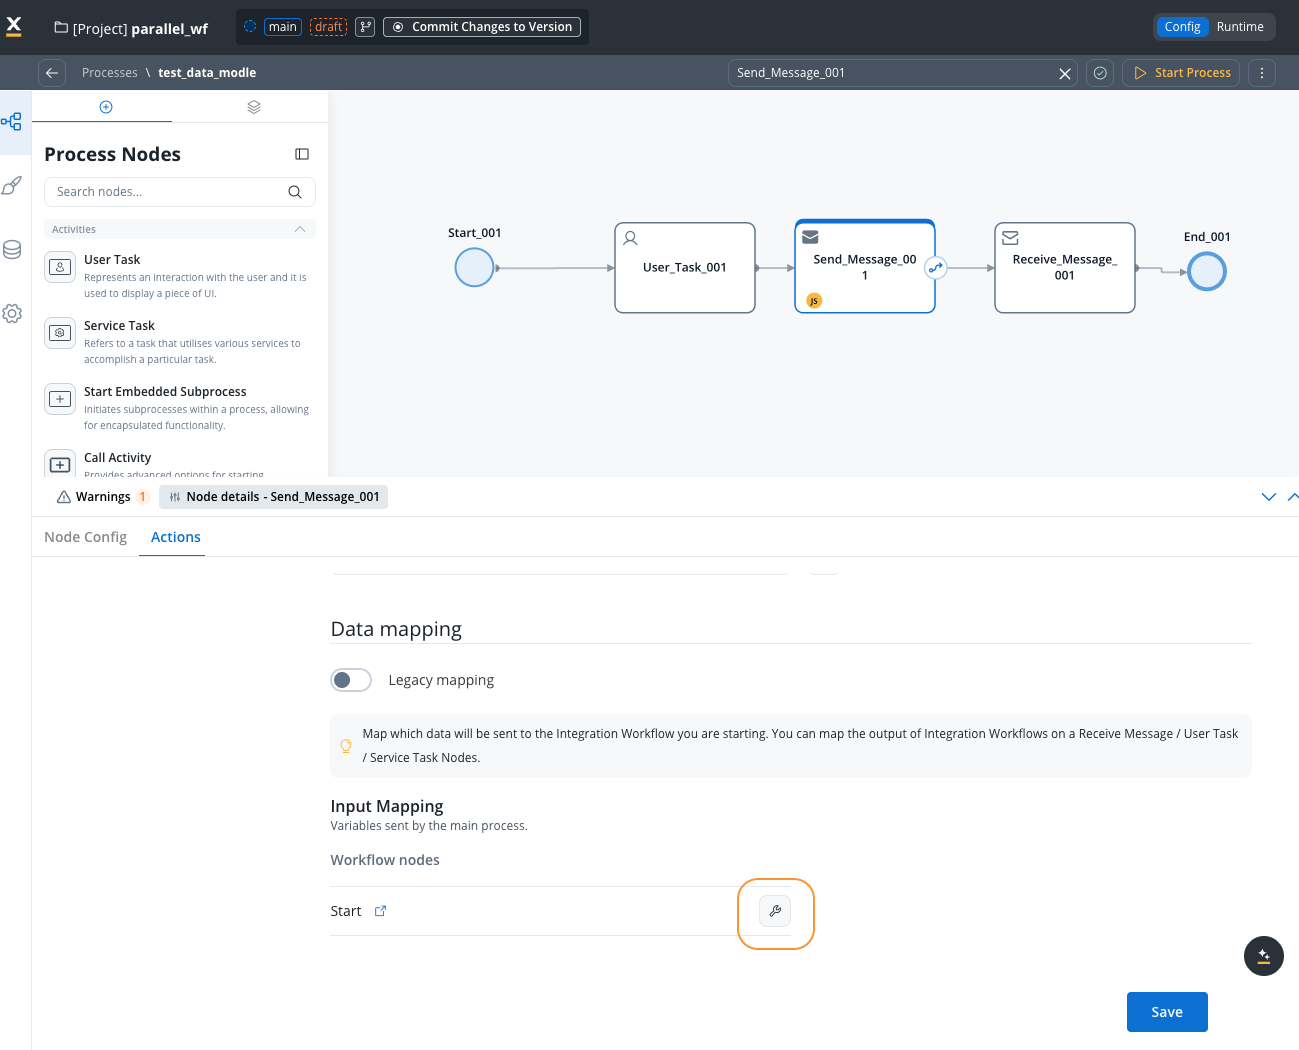This screenshot has height=1050, width=1299.
Task: Toggle the Legacy mapping switch
Action: point(351,680)
